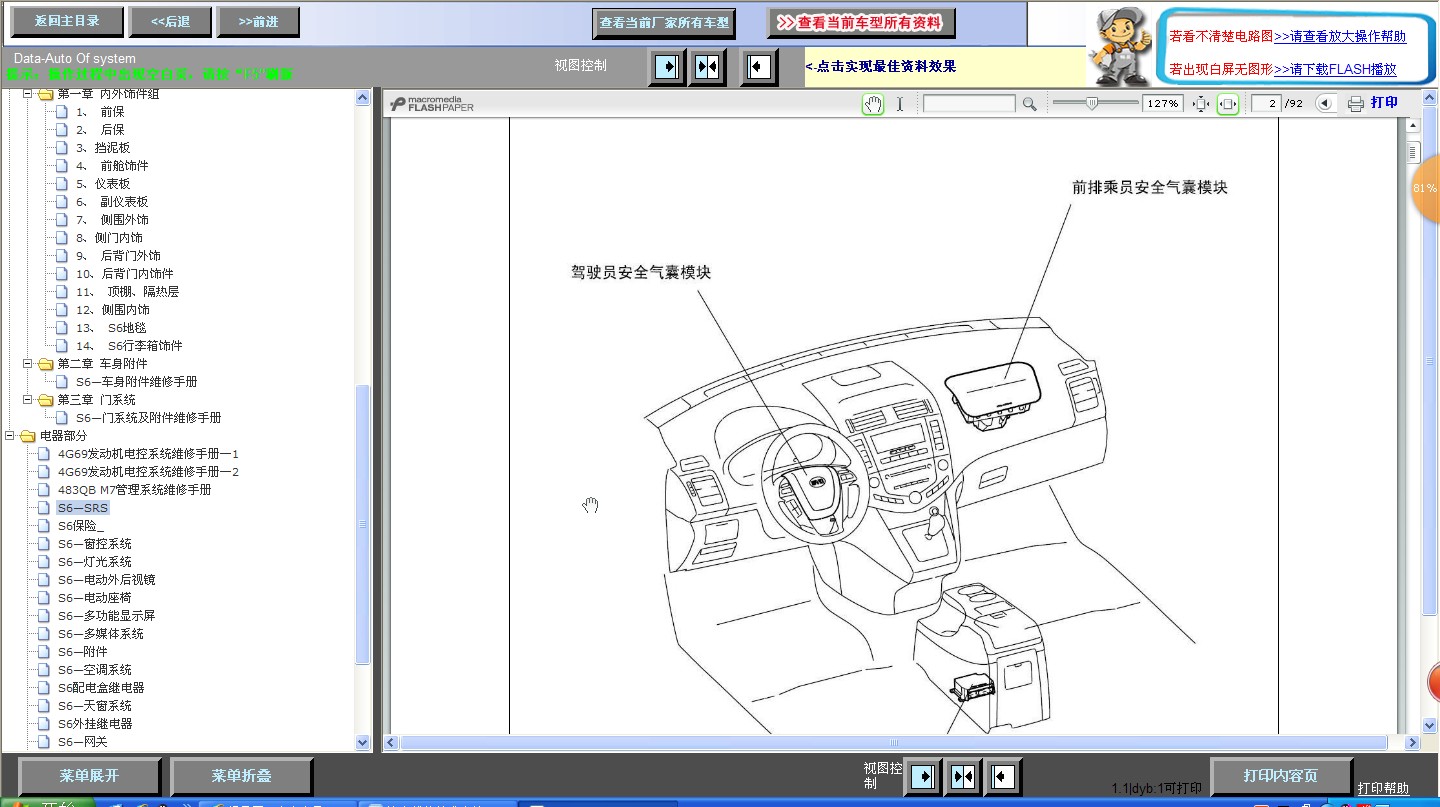Screen dimensions: 1440x807
Task: Click the page number input field
Action: 1267,103
